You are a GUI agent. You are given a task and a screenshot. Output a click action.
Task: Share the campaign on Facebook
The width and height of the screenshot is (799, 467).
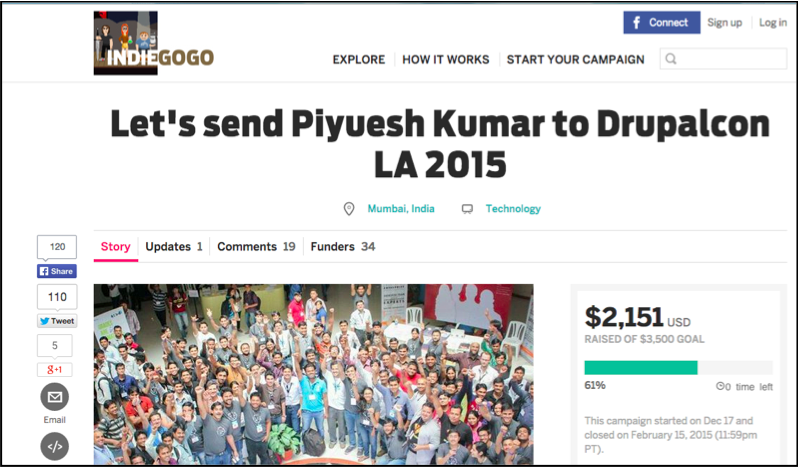[57, 271]
